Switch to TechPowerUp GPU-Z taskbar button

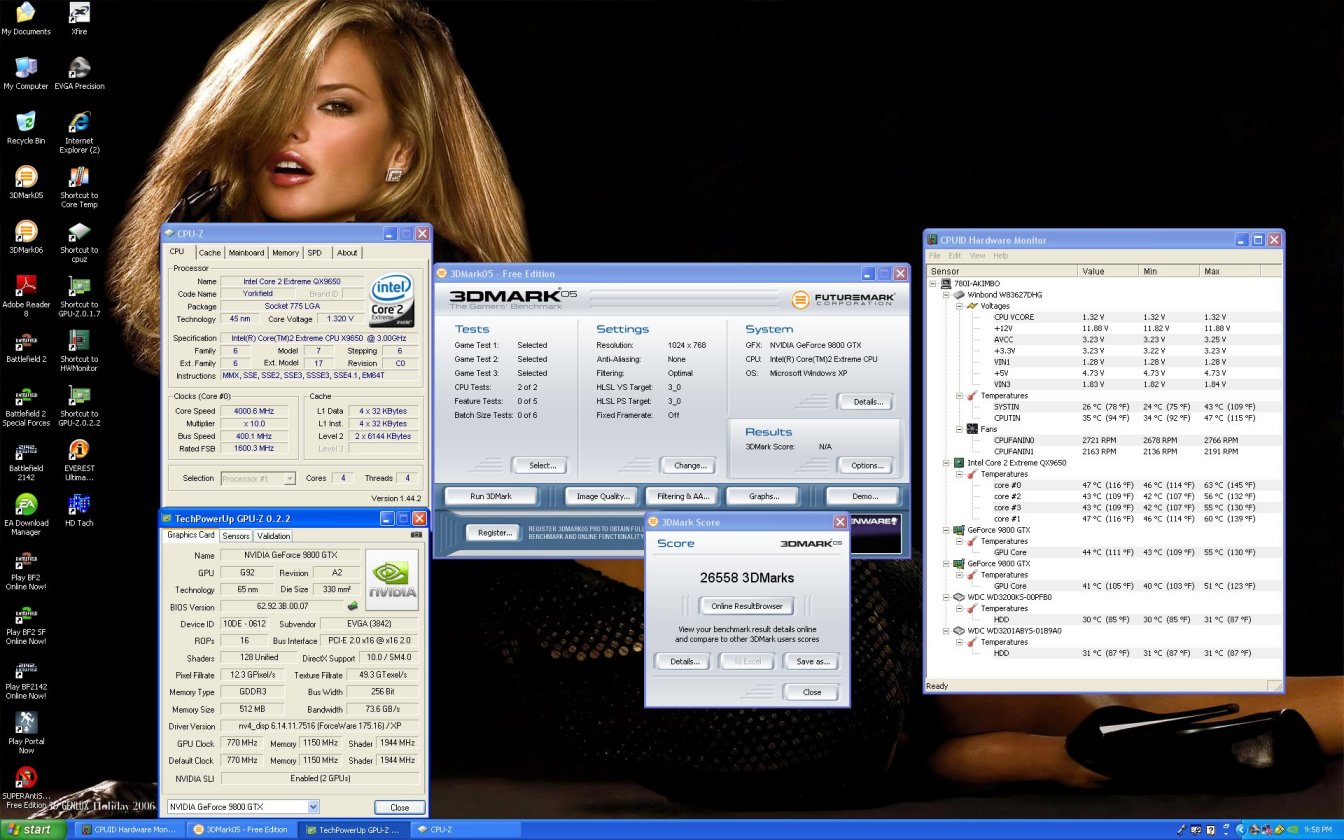(x=354, y=829)
